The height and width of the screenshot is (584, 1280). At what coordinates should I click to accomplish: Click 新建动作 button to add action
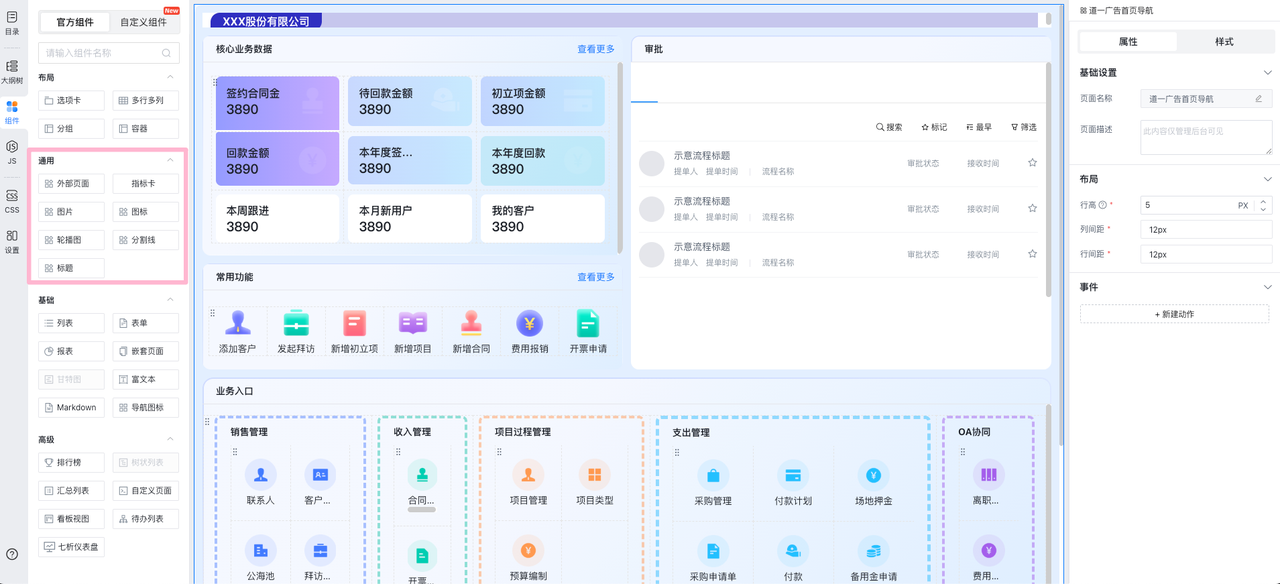click(x=1174, y=314)
